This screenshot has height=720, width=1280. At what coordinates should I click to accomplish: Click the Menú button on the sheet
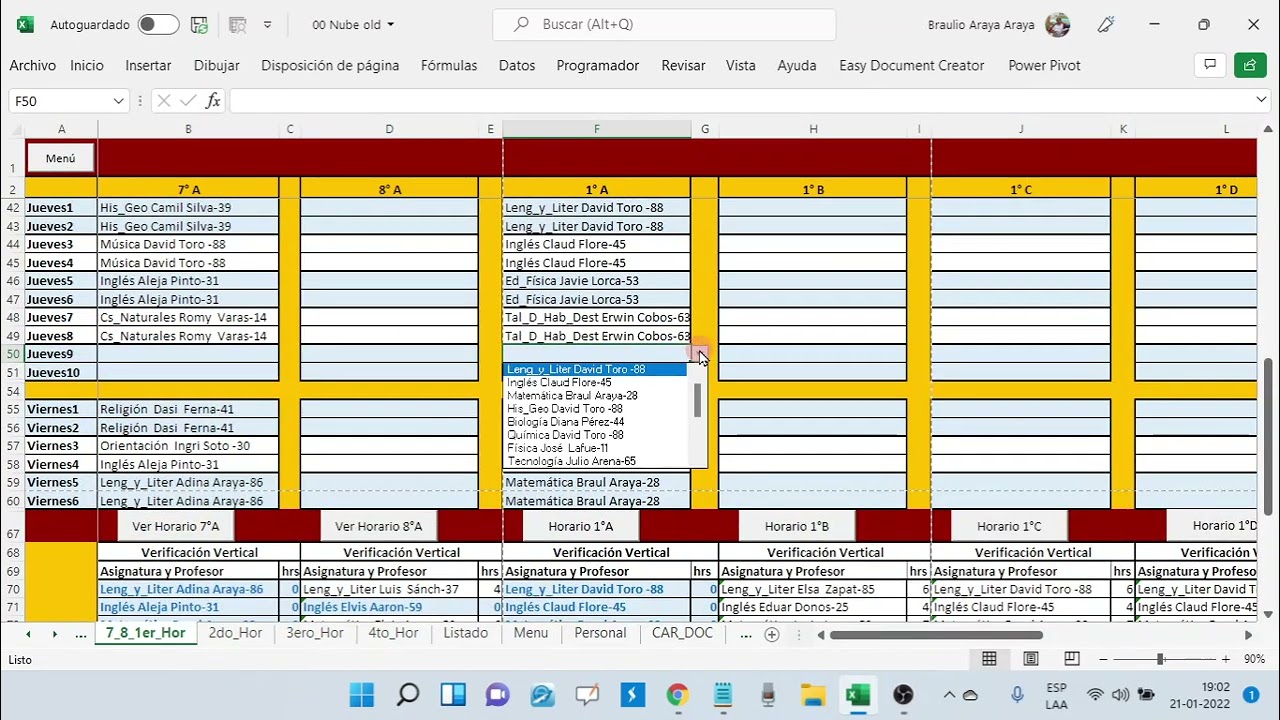click(60, 158)
